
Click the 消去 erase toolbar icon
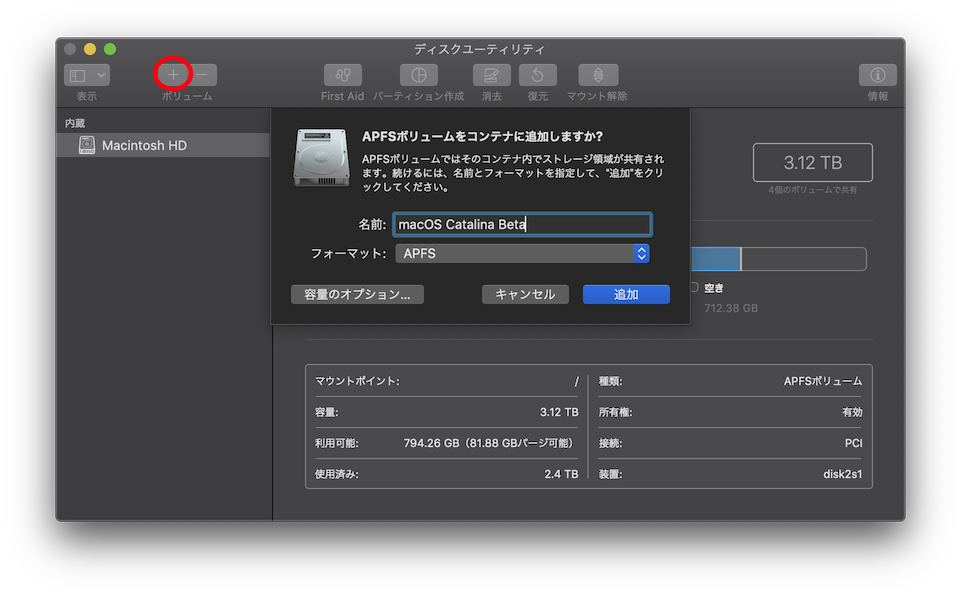[x=492, y=75]
